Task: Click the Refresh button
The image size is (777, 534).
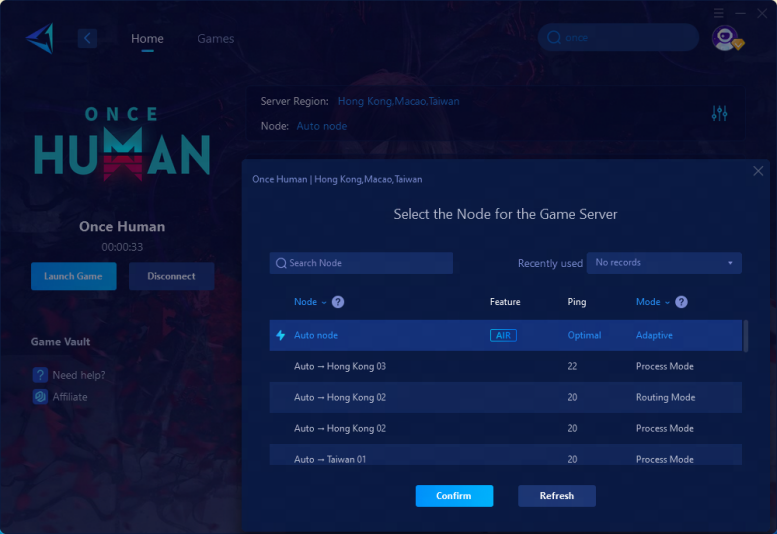Action: click(557, 496)
